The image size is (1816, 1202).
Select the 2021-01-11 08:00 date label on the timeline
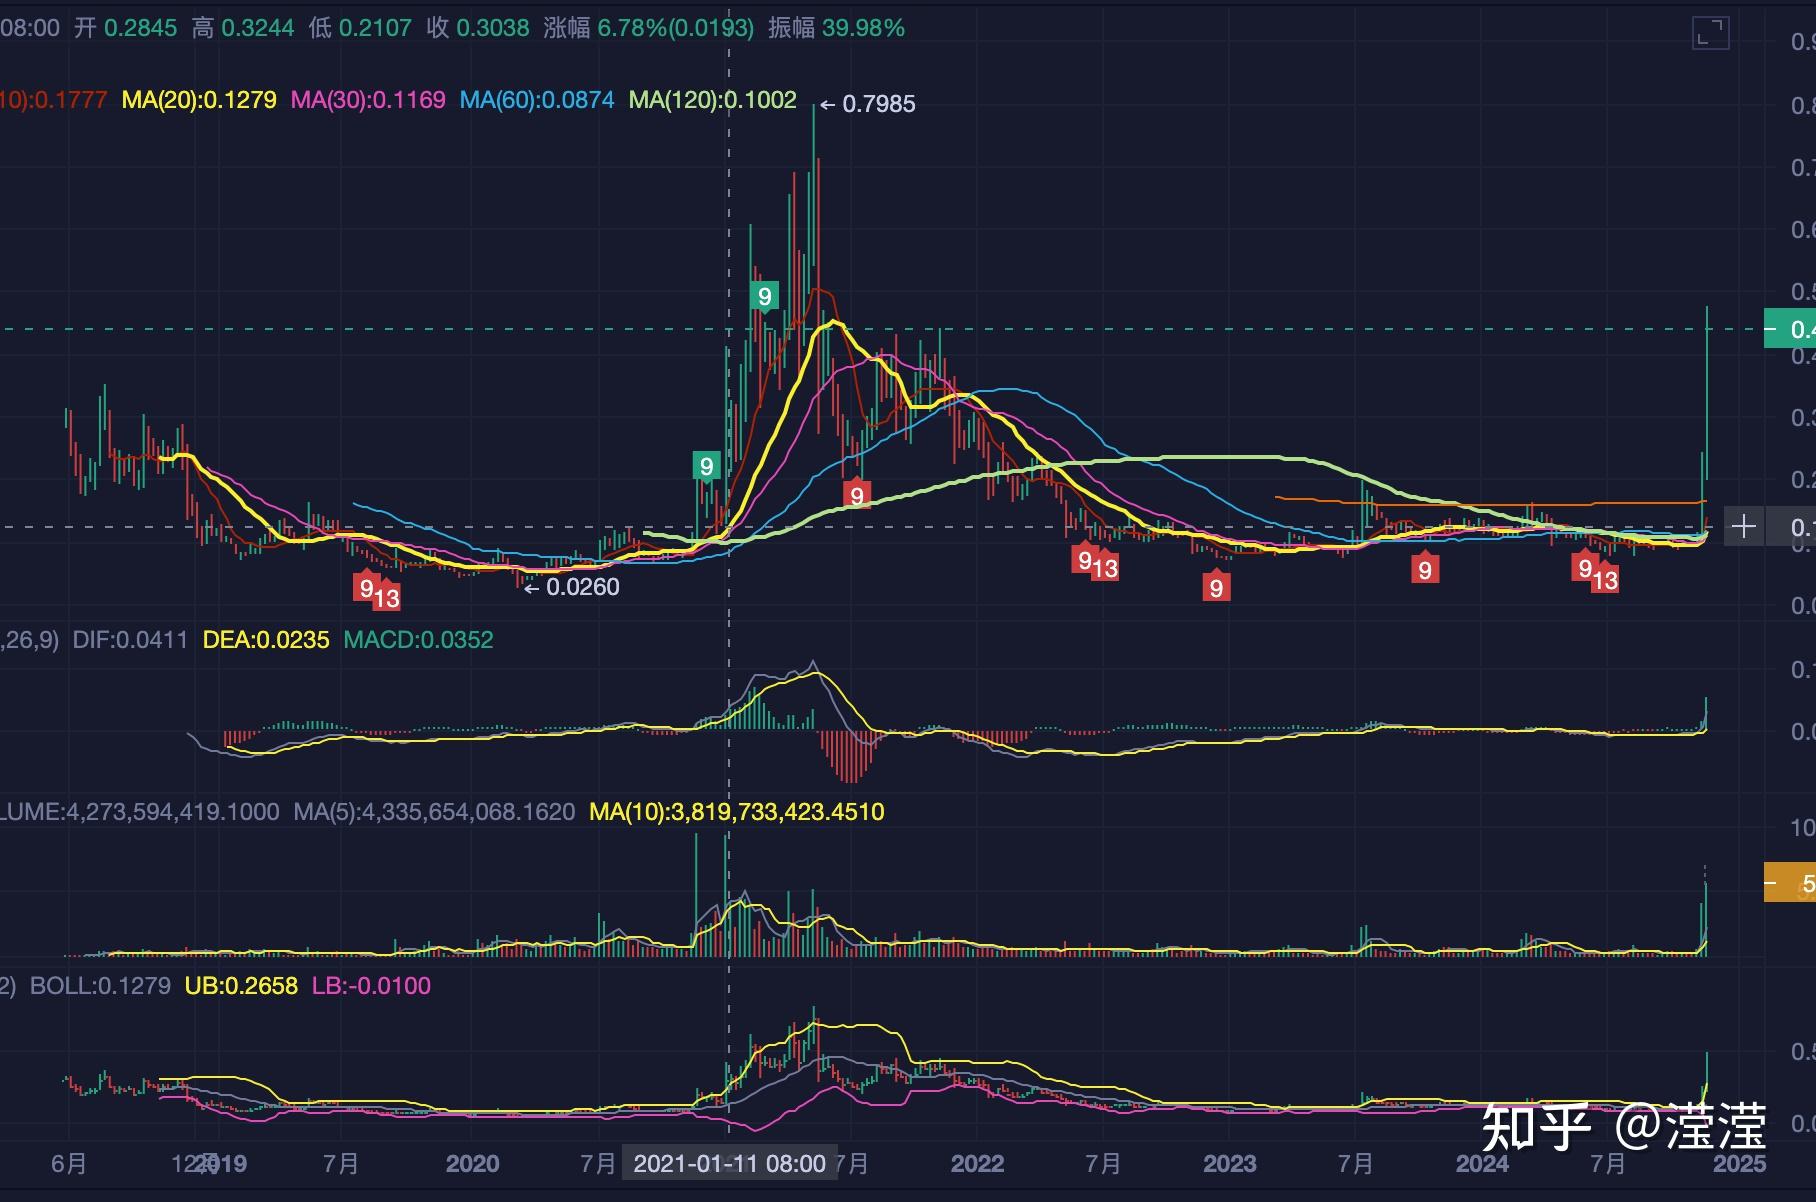730,1163
